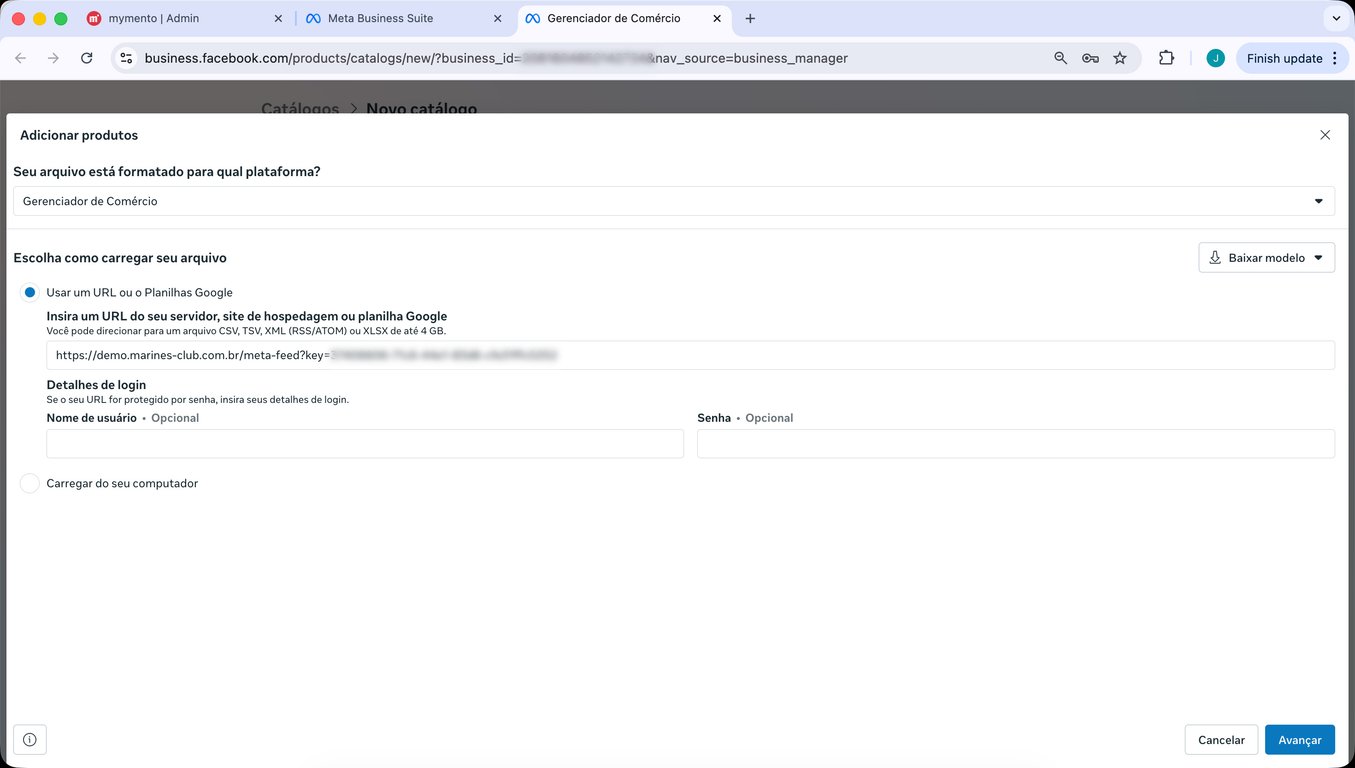The image size is (1355, 768).
Task: Click the Escolha como carregar seu arquivo heading
Action: (x=120, y=258)
